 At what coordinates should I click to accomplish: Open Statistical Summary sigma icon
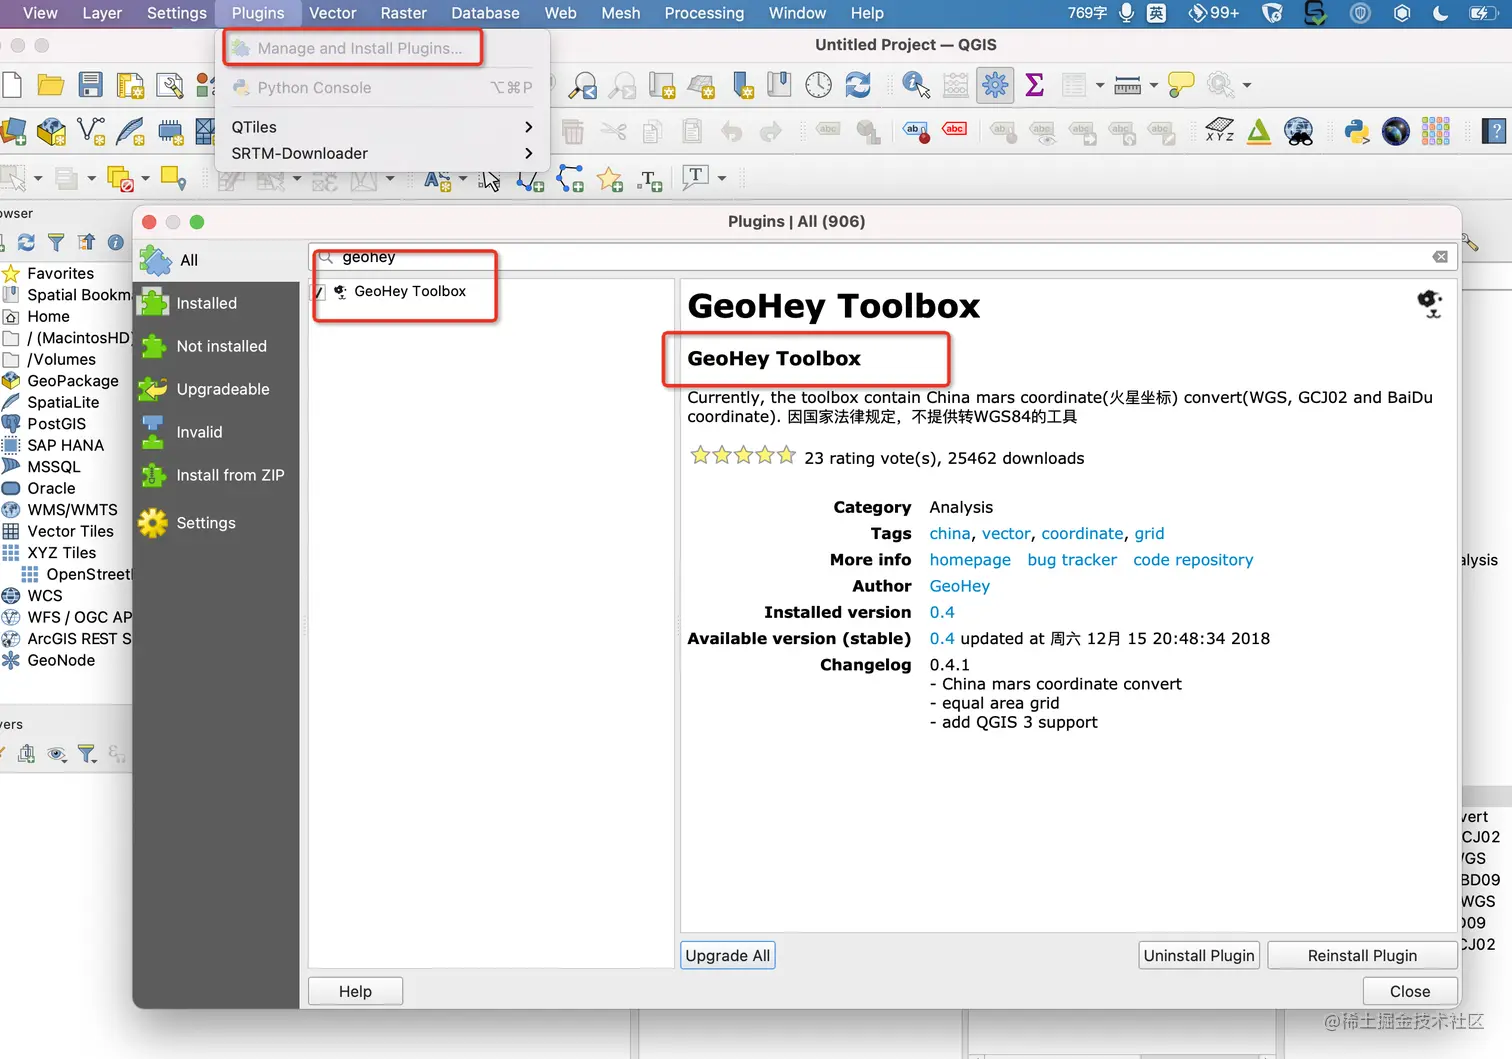1035,85
